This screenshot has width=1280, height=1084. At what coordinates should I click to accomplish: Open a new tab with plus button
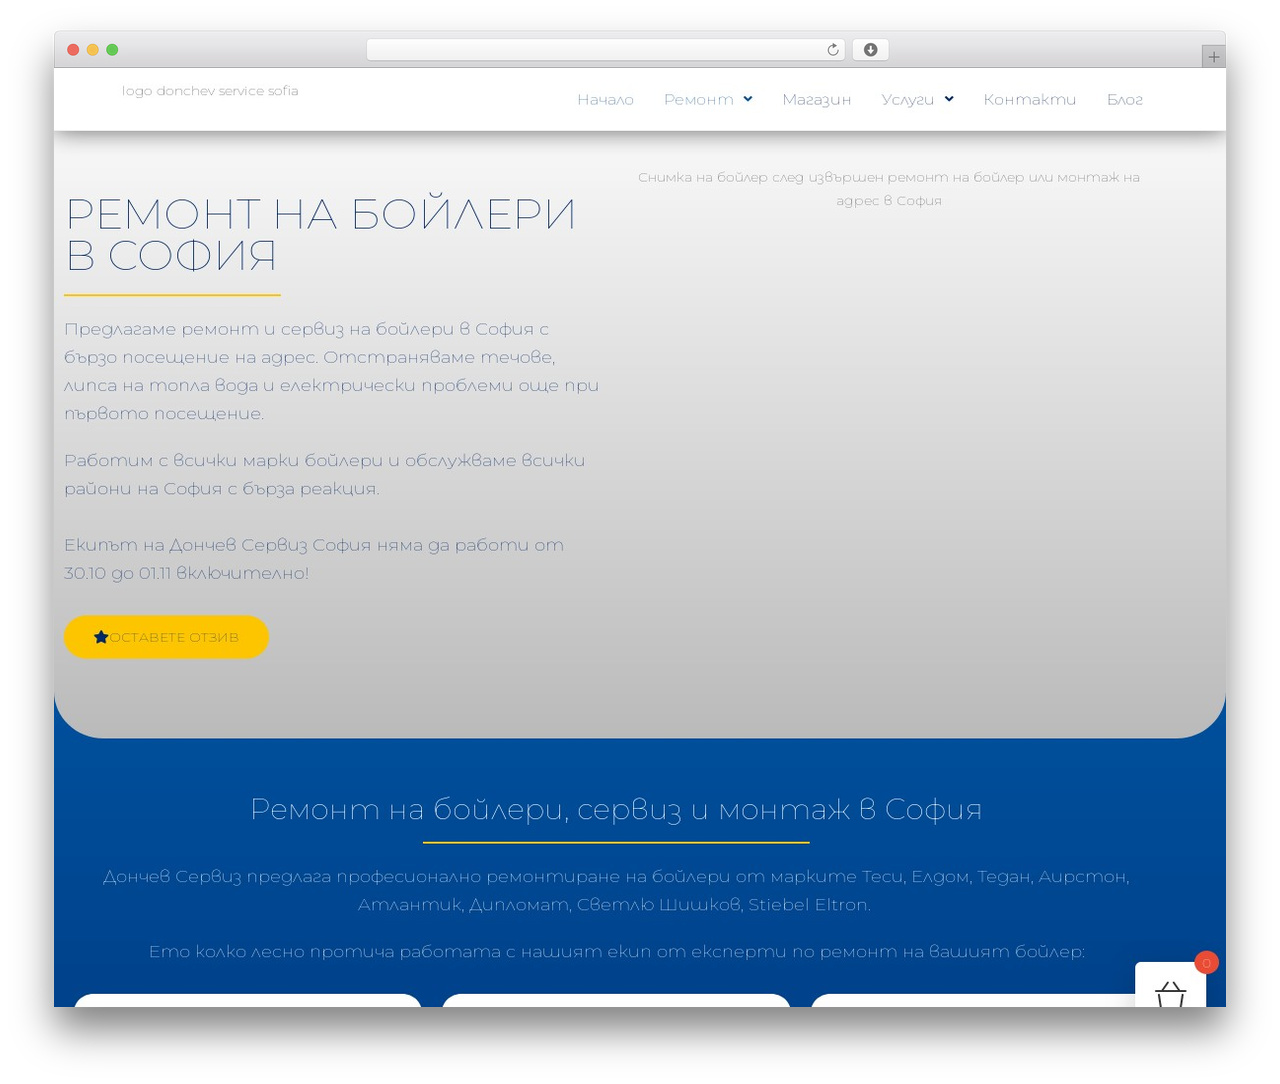1214,57
